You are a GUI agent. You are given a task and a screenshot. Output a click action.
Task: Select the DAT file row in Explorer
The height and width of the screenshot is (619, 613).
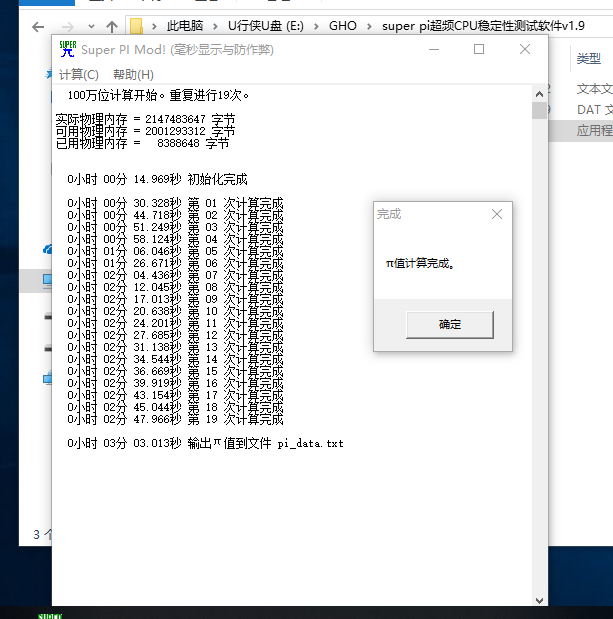(594, 110)
